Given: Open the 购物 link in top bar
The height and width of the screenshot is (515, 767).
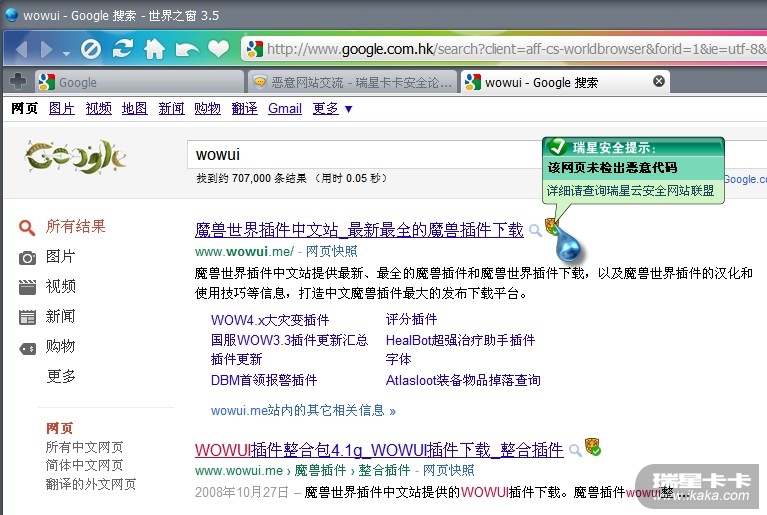Looking at the screenshot, I should [207, 108].
